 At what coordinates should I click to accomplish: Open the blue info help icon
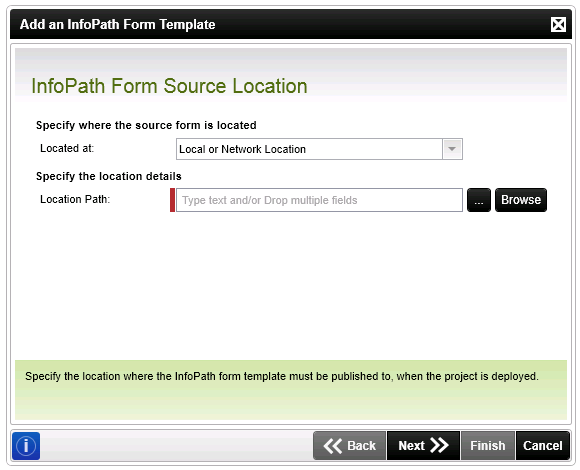[x=26, y=446]
